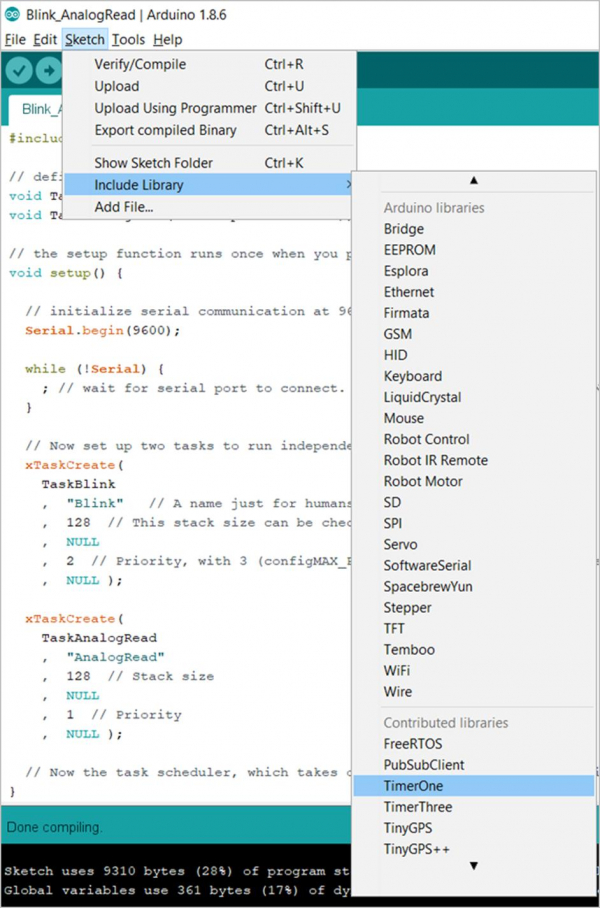Image resolution: width=600 pixels, height=908 pixels.
Task: Include the Robot Motor library
Action: point(474,481)
